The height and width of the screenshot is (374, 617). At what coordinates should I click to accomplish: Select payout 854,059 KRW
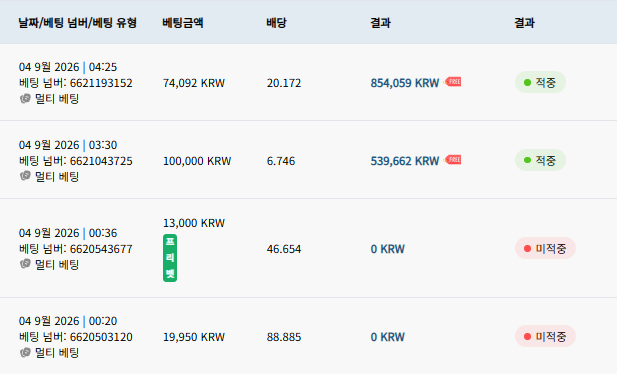(x=405, y=83)
